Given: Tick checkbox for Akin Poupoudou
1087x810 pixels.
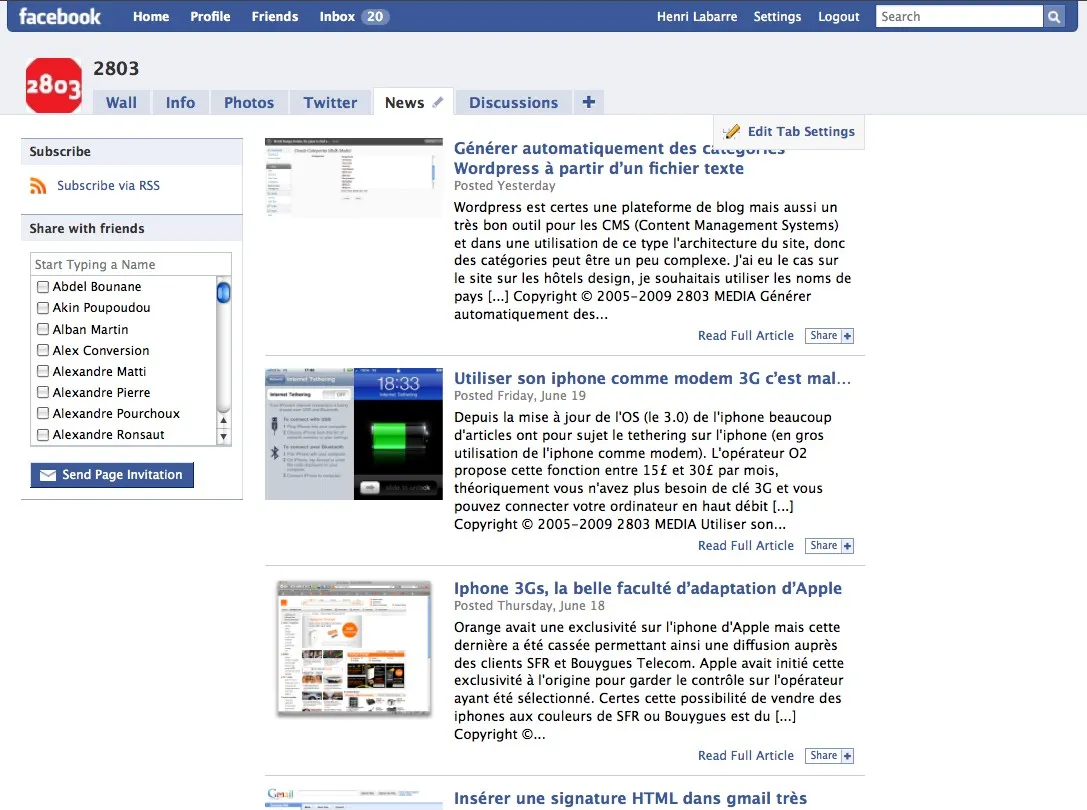Looking at the screenshot, I should (43, 307).
